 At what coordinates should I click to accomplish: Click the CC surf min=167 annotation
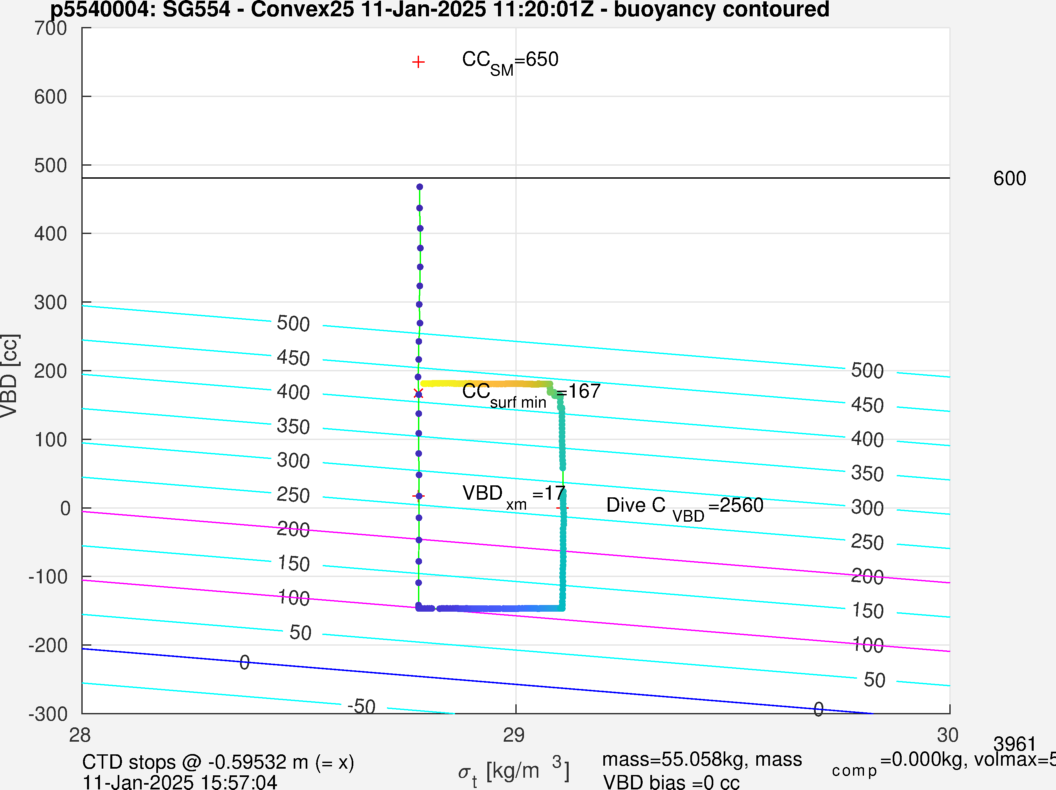(x=531, y=394)
